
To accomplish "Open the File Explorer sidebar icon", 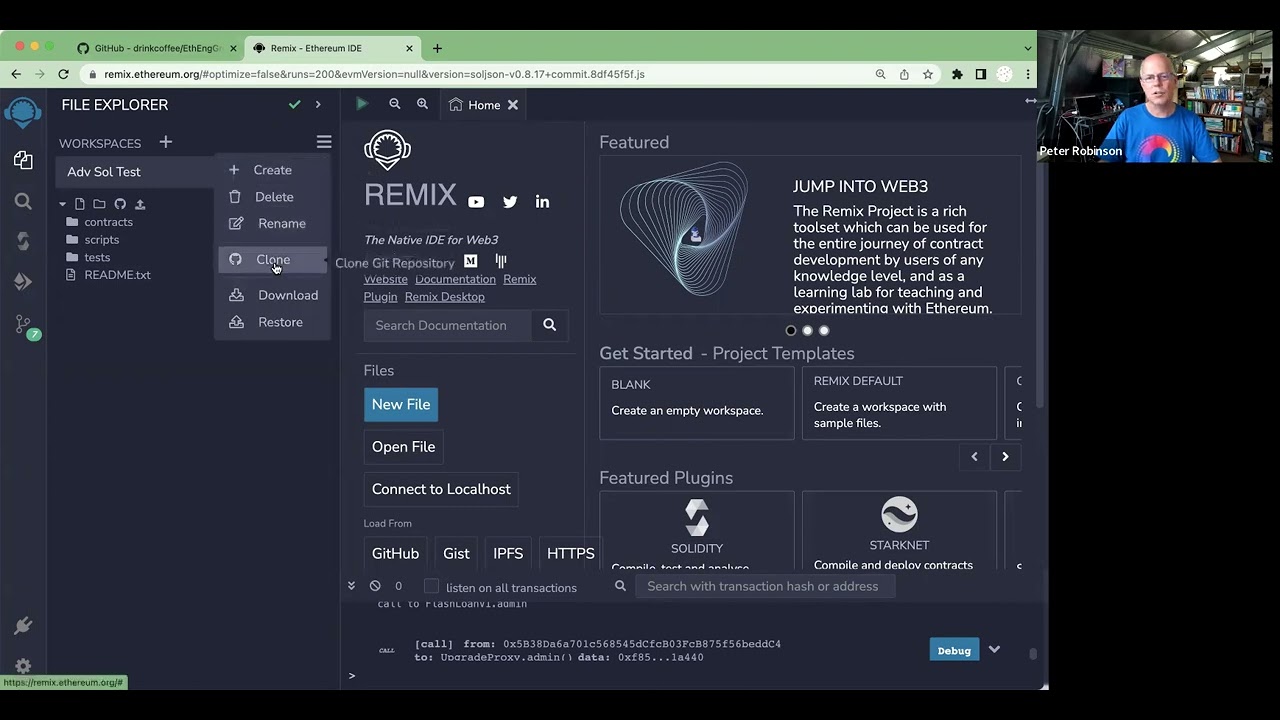I will 23,160.
